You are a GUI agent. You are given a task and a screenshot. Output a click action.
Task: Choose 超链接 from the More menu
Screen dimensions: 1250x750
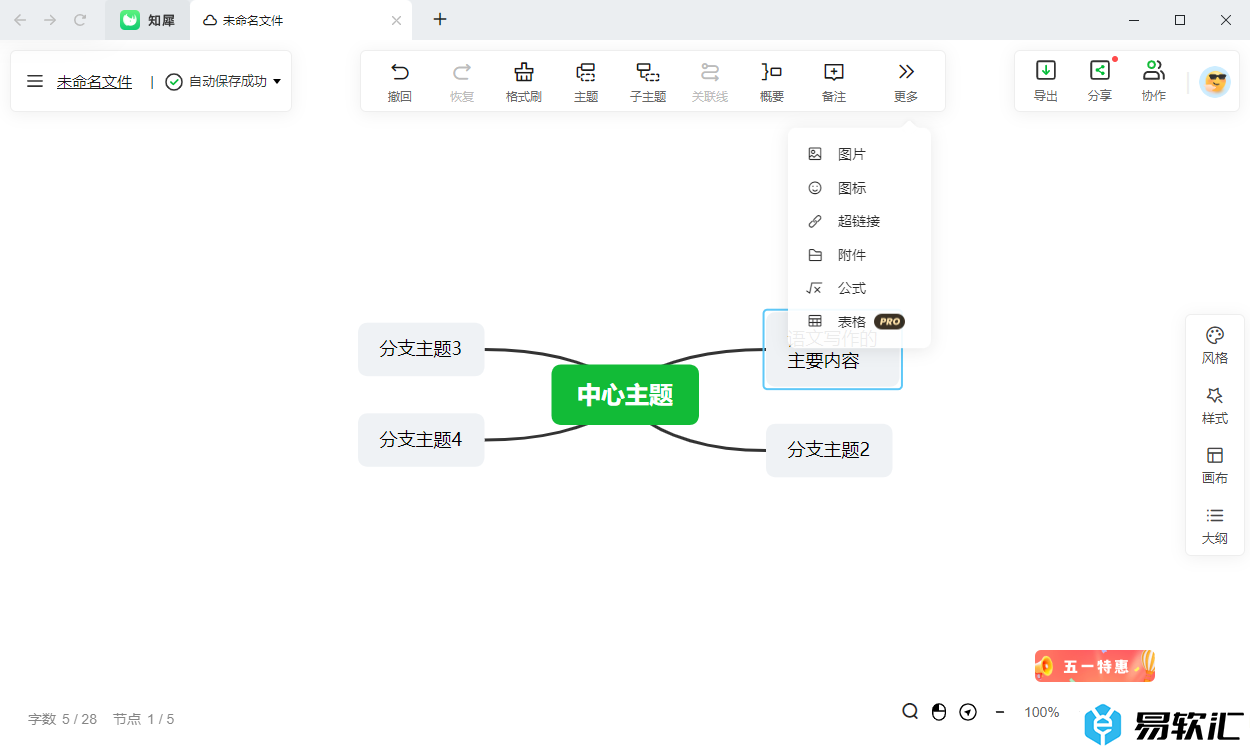click(x=859, y=221)
